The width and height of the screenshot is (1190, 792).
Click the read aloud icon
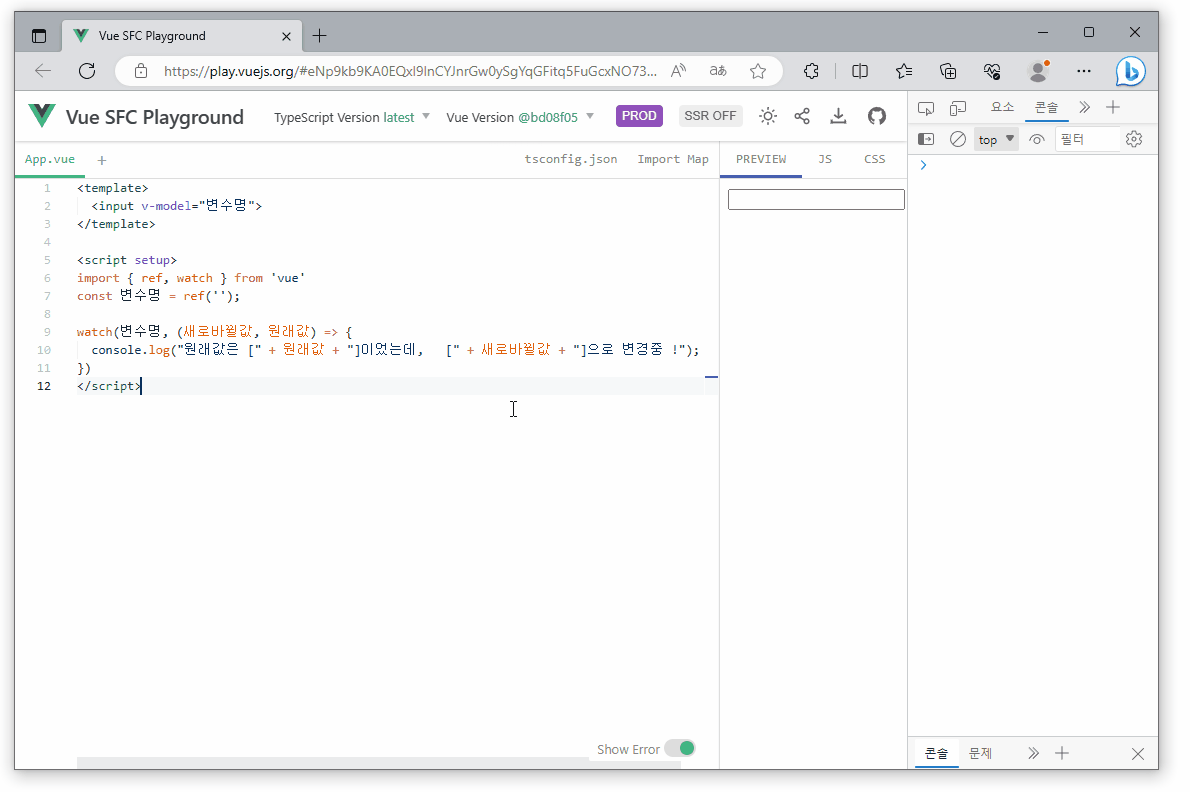click(x=678, y=71)
